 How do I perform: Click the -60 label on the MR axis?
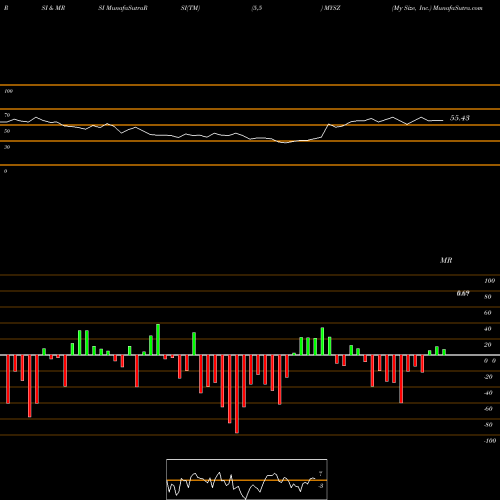tap(488, 409)
